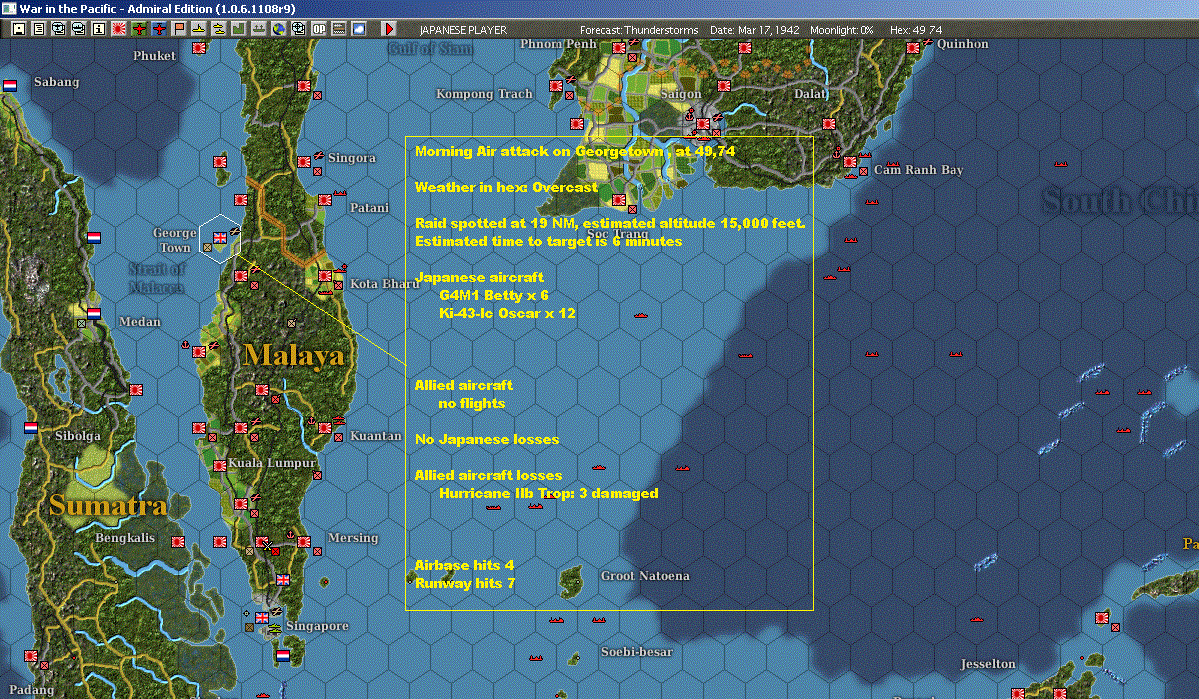Select the Japanese base marker at Dalat
This screenshot has width=1199, height=699.
(x=829, y=124)
